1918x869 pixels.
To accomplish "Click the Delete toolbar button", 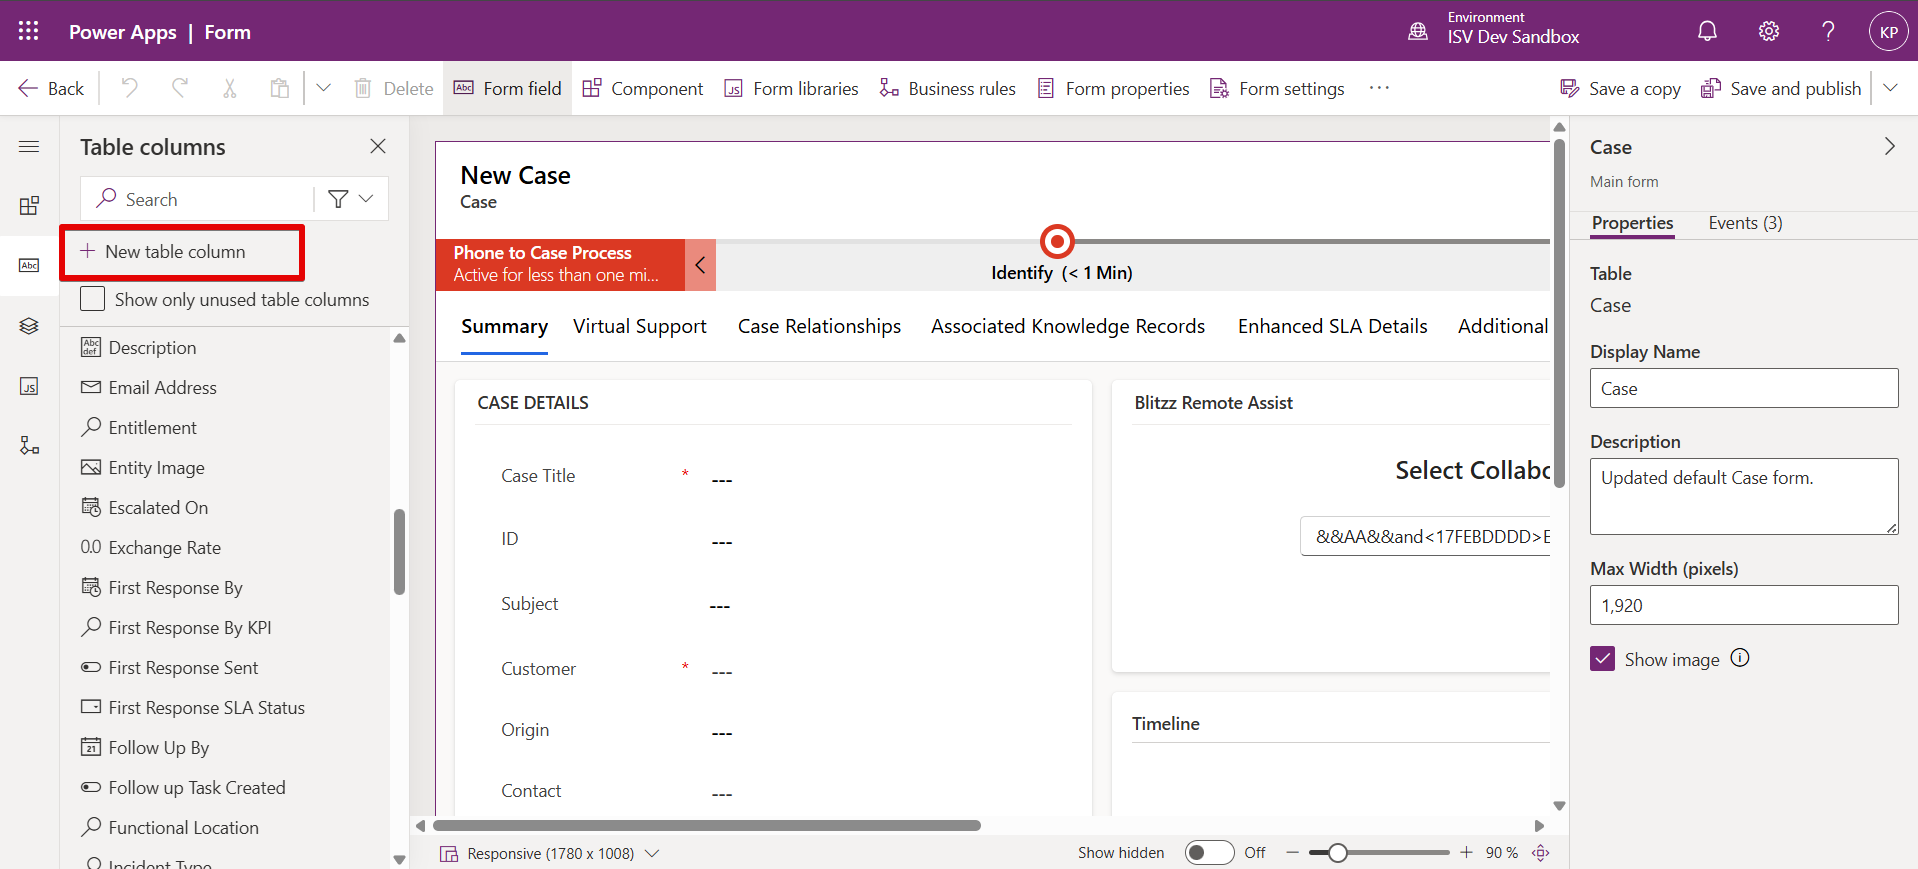I will click(x=394, y=88).
